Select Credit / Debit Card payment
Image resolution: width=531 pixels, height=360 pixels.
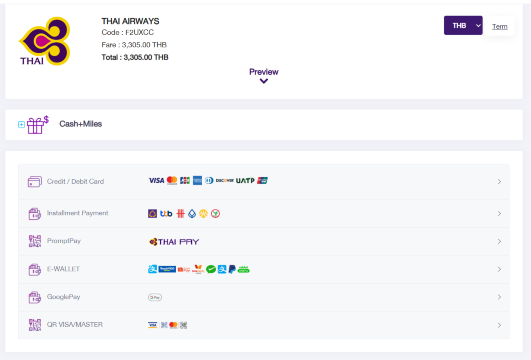click(264, 182)
